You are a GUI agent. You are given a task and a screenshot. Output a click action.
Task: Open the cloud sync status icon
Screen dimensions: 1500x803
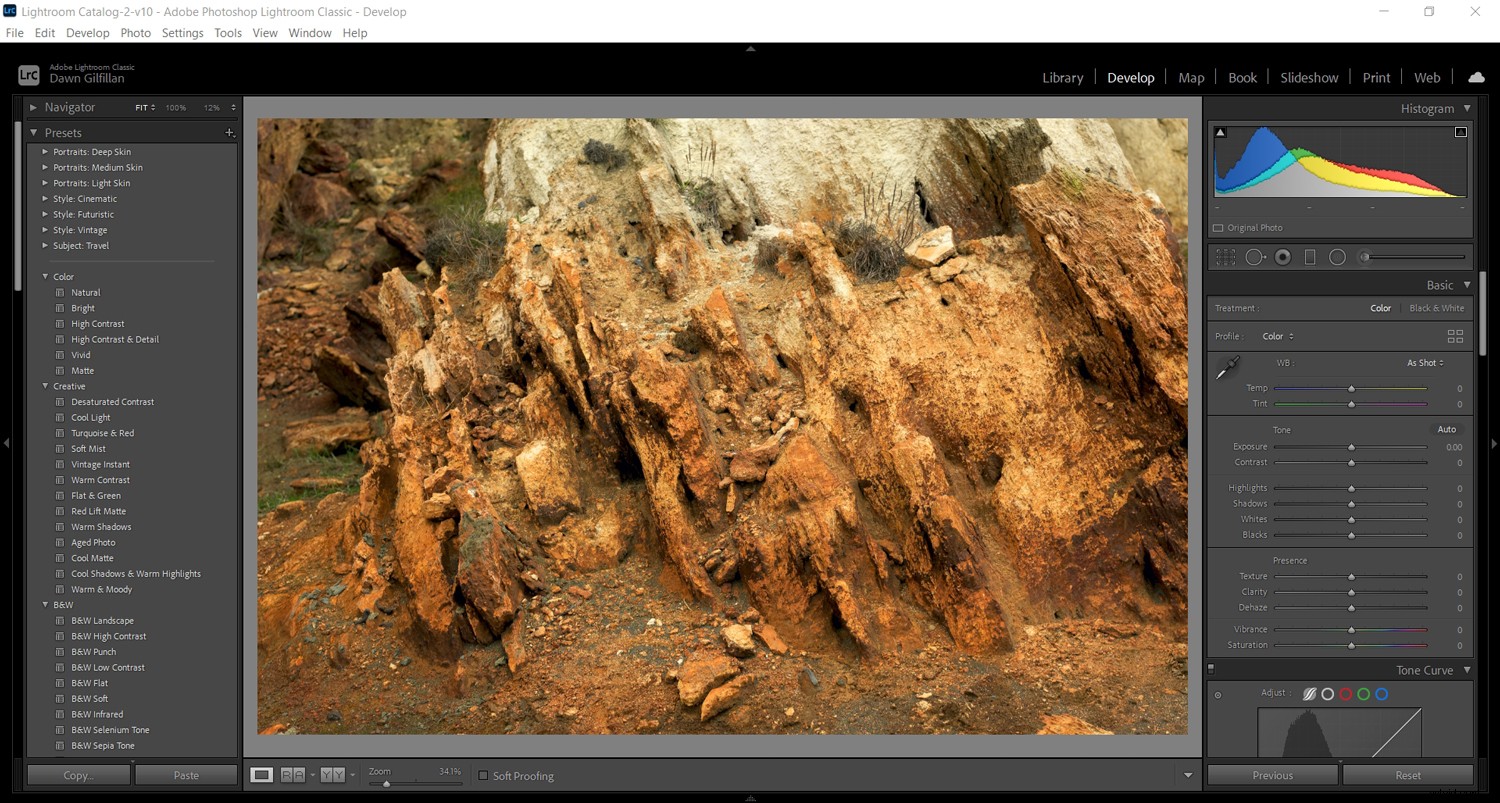coord(1477,76)
